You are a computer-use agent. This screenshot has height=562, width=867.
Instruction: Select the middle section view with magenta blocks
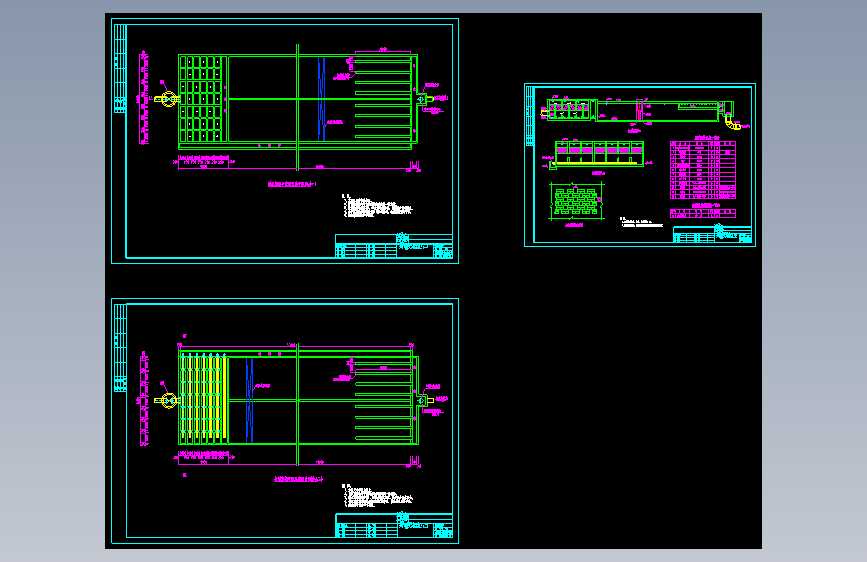pyautogui.click(x=599, y=154)
